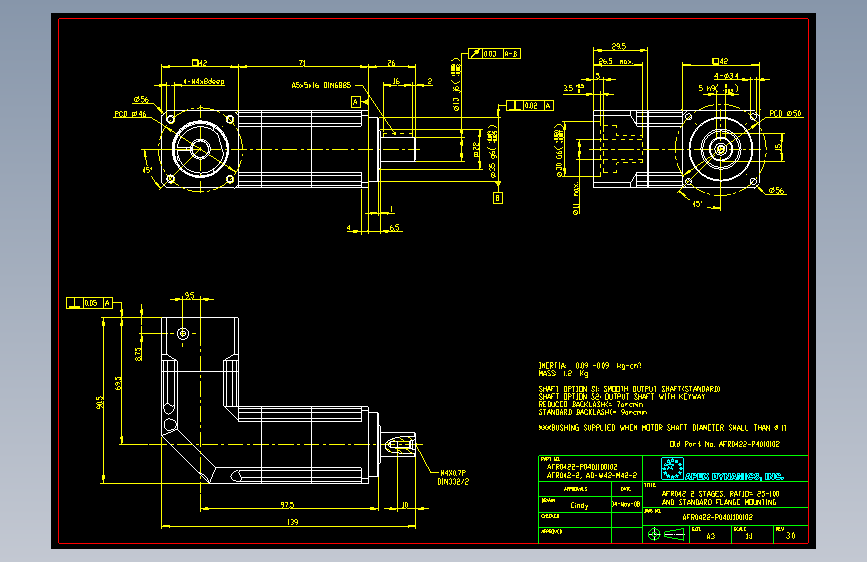Screen dimensions: 867x562
Task: Click the 16 keyway length dimension
Action: (396, 81)
